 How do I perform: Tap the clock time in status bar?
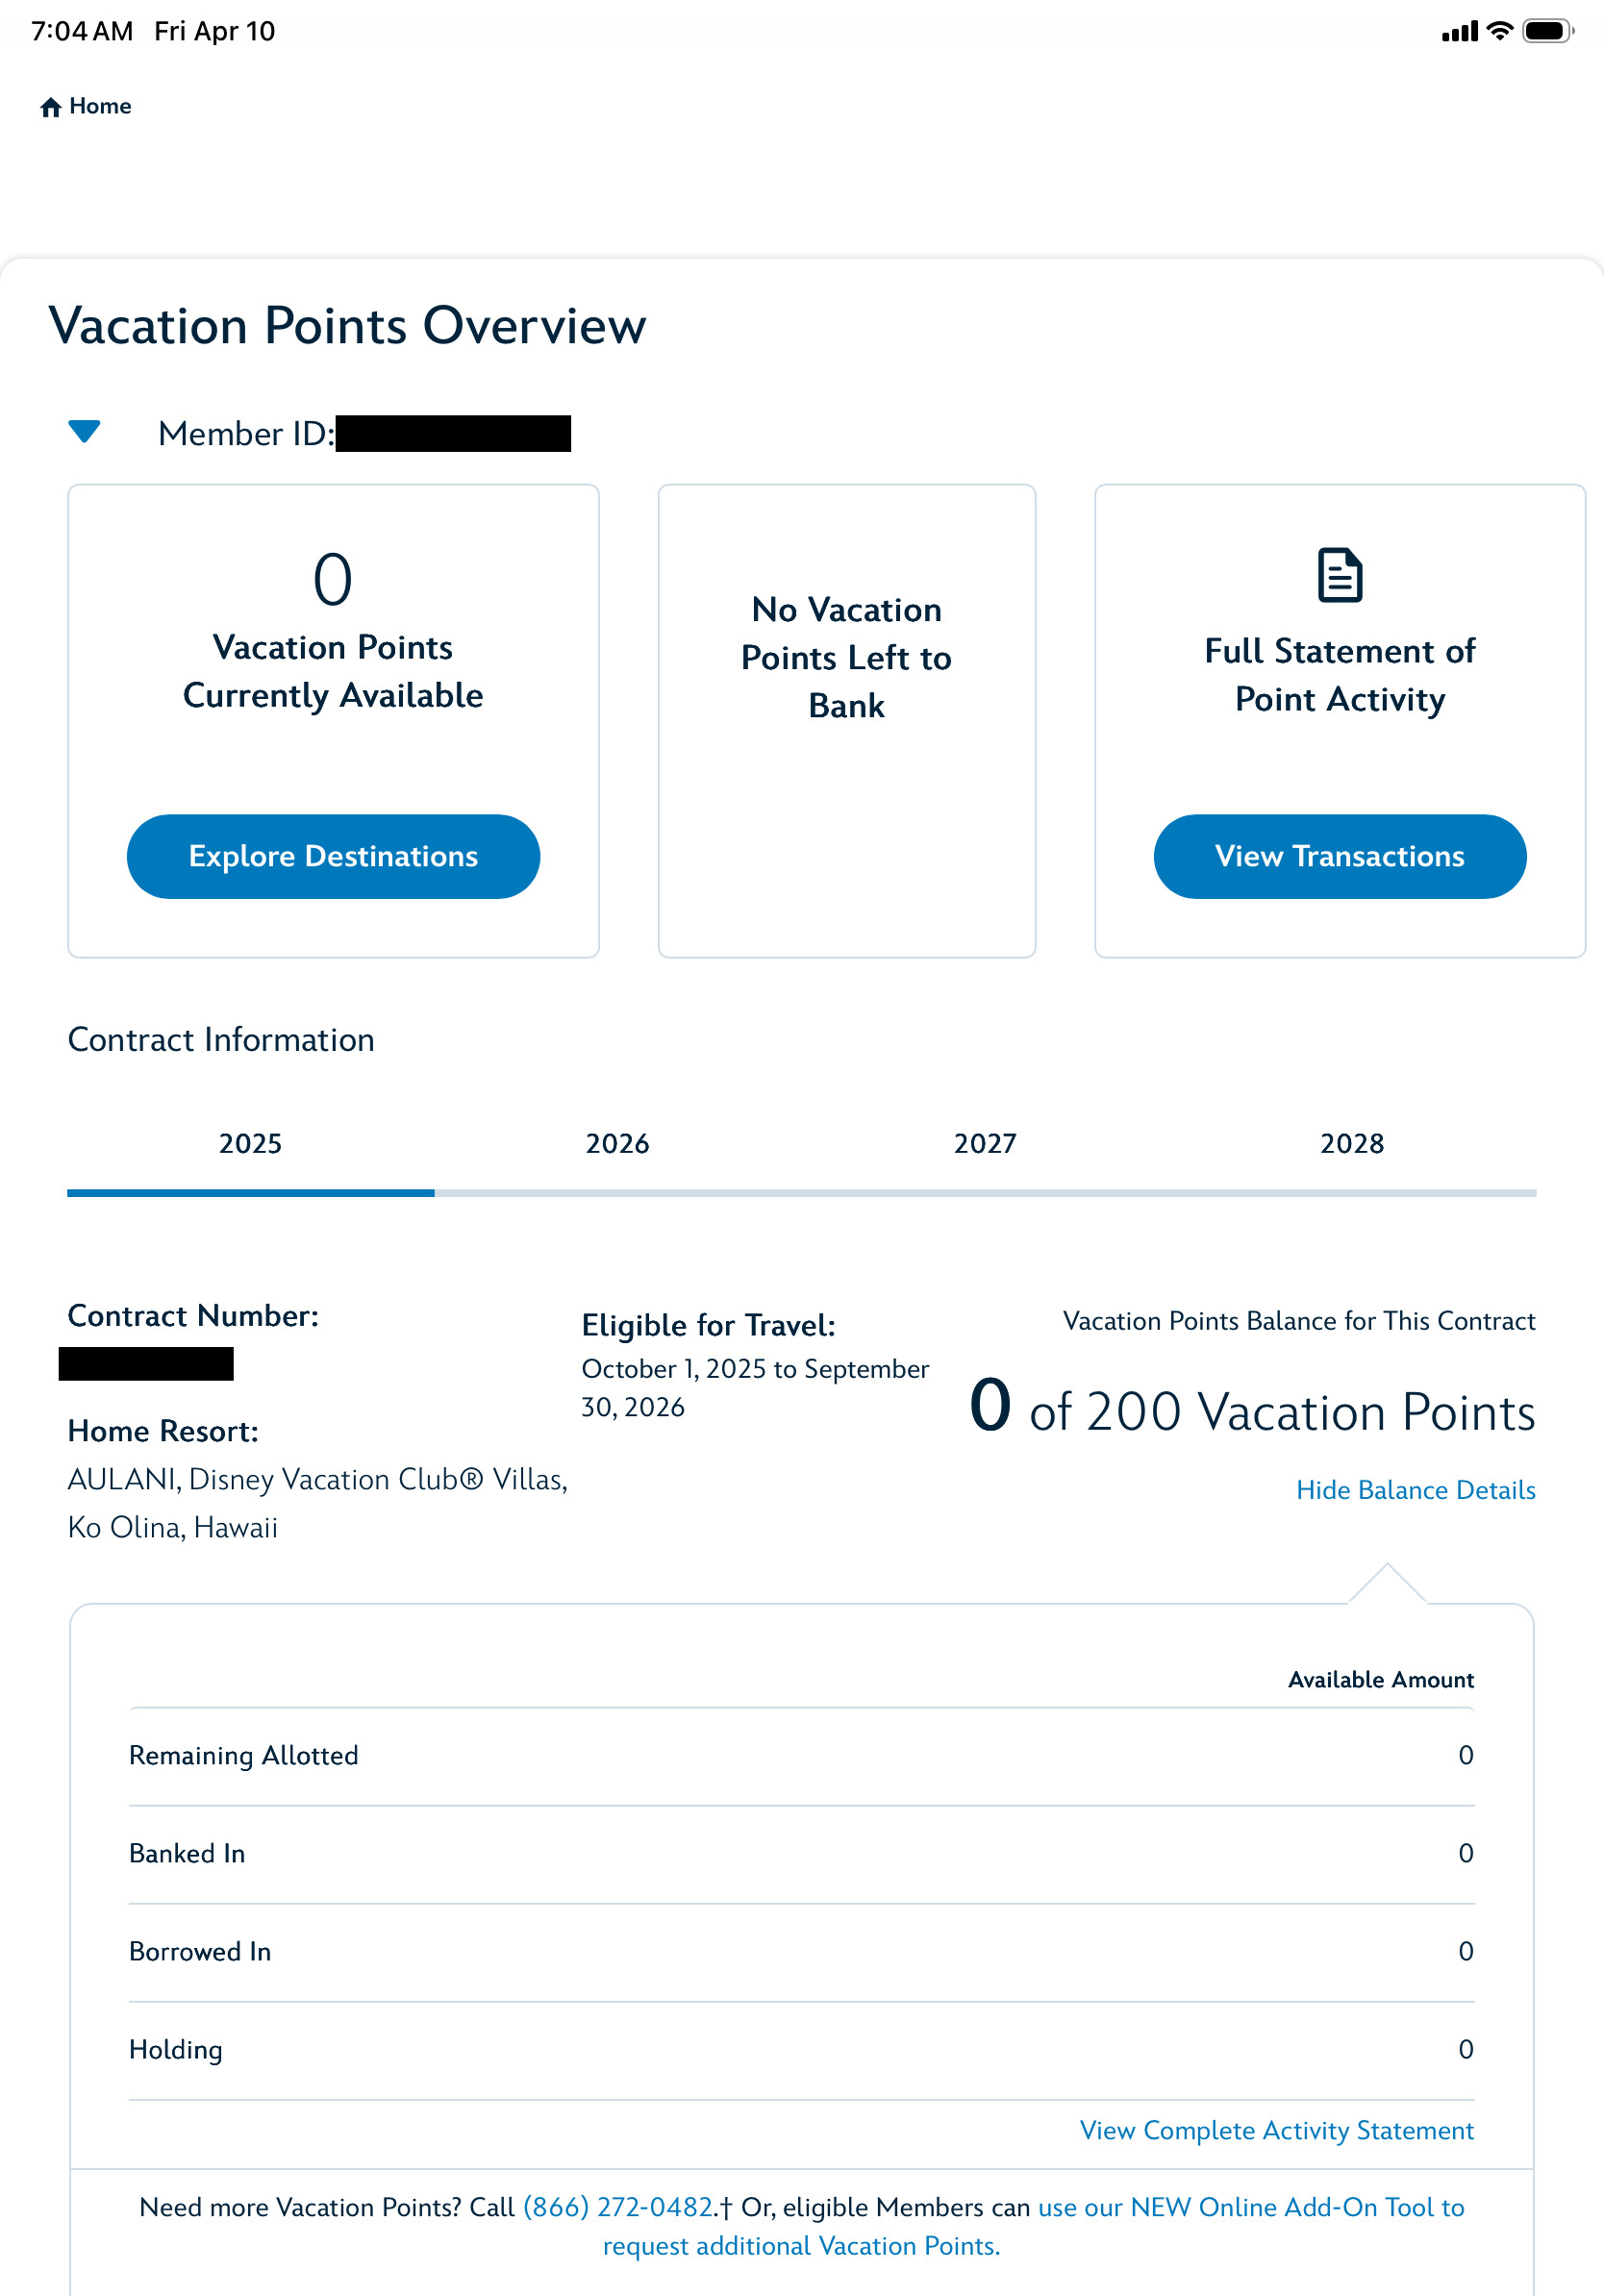coord(82,32)
